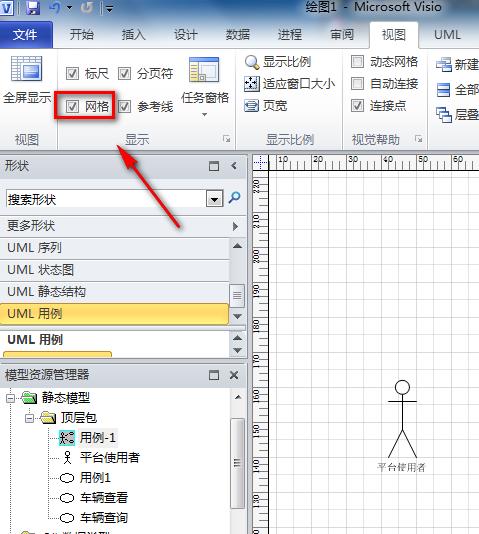Screen dimensions: 479x534
Task: Click the 任务窗格 task panes icon
Action: 204,69
